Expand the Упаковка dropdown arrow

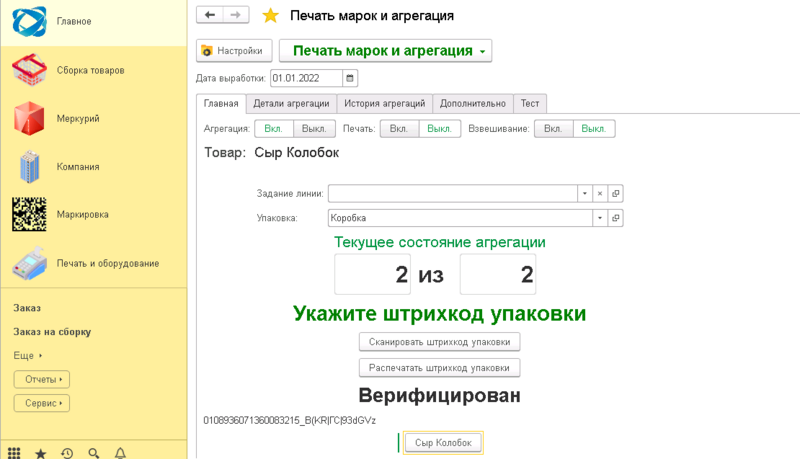coord(599,218)
